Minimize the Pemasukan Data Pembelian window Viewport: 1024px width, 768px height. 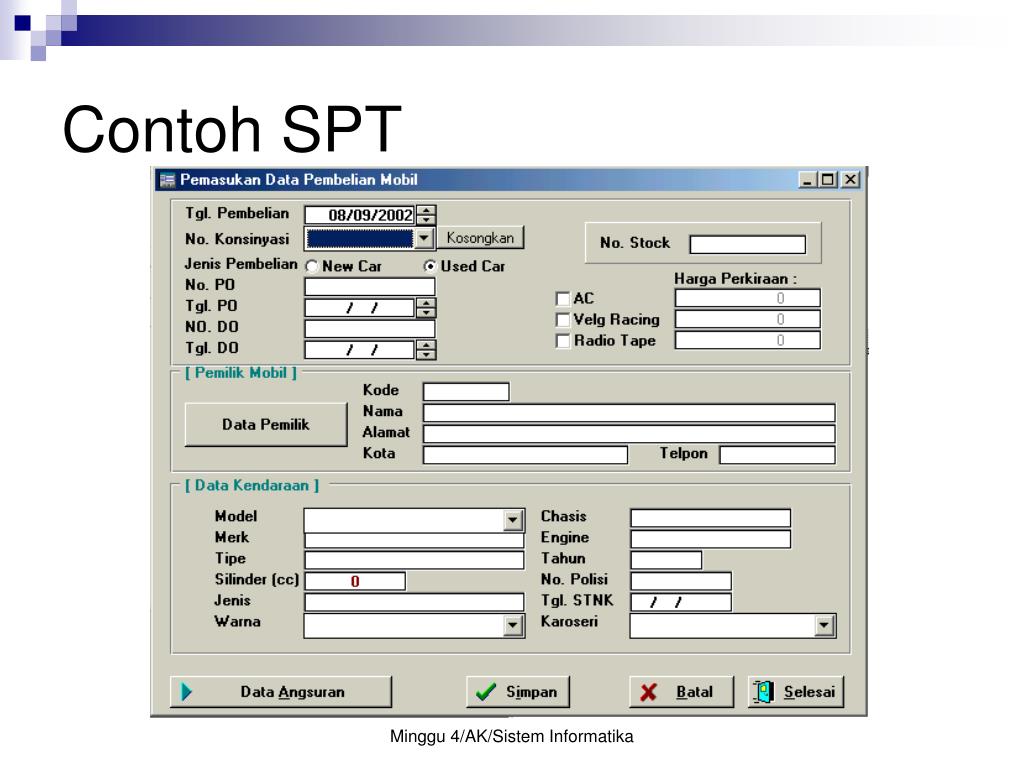(808, 180)
